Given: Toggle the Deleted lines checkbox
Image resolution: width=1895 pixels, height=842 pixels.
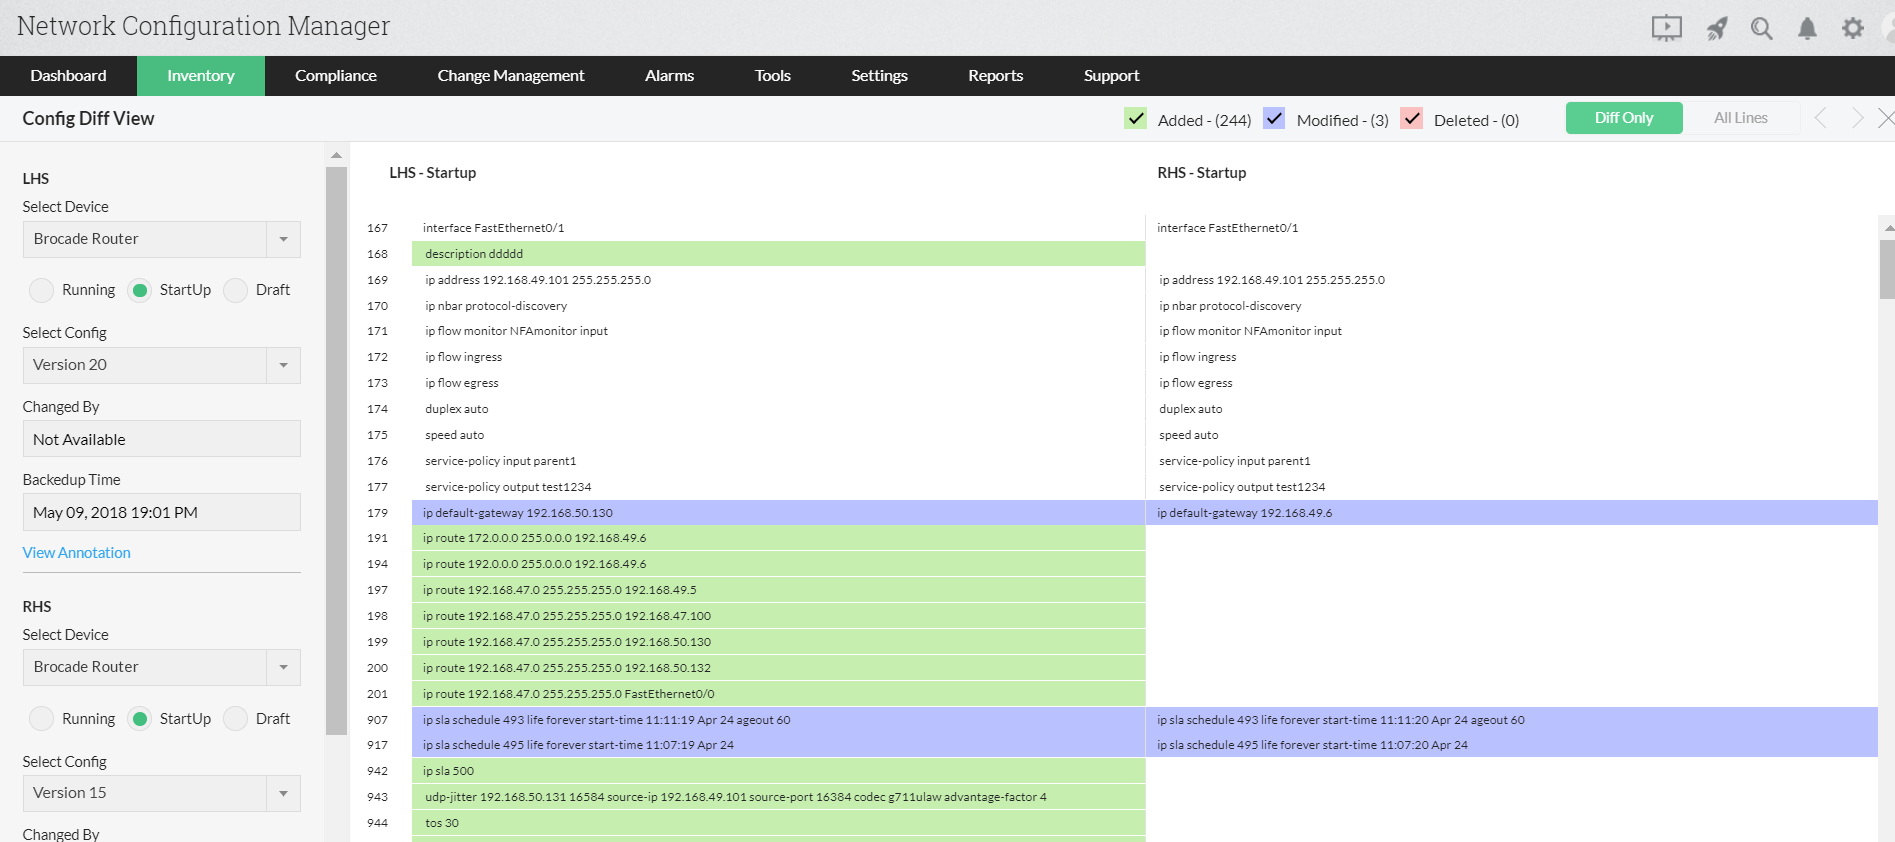Looking at the screenshot, I should coord(1412,119).
